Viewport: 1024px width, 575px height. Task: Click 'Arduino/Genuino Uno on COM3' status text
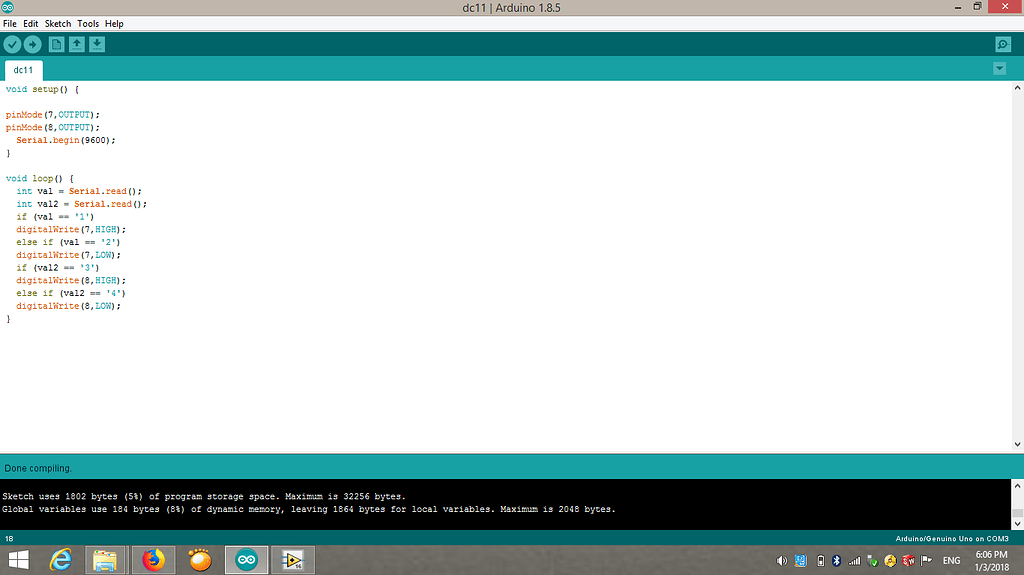(x=952, y=539)
